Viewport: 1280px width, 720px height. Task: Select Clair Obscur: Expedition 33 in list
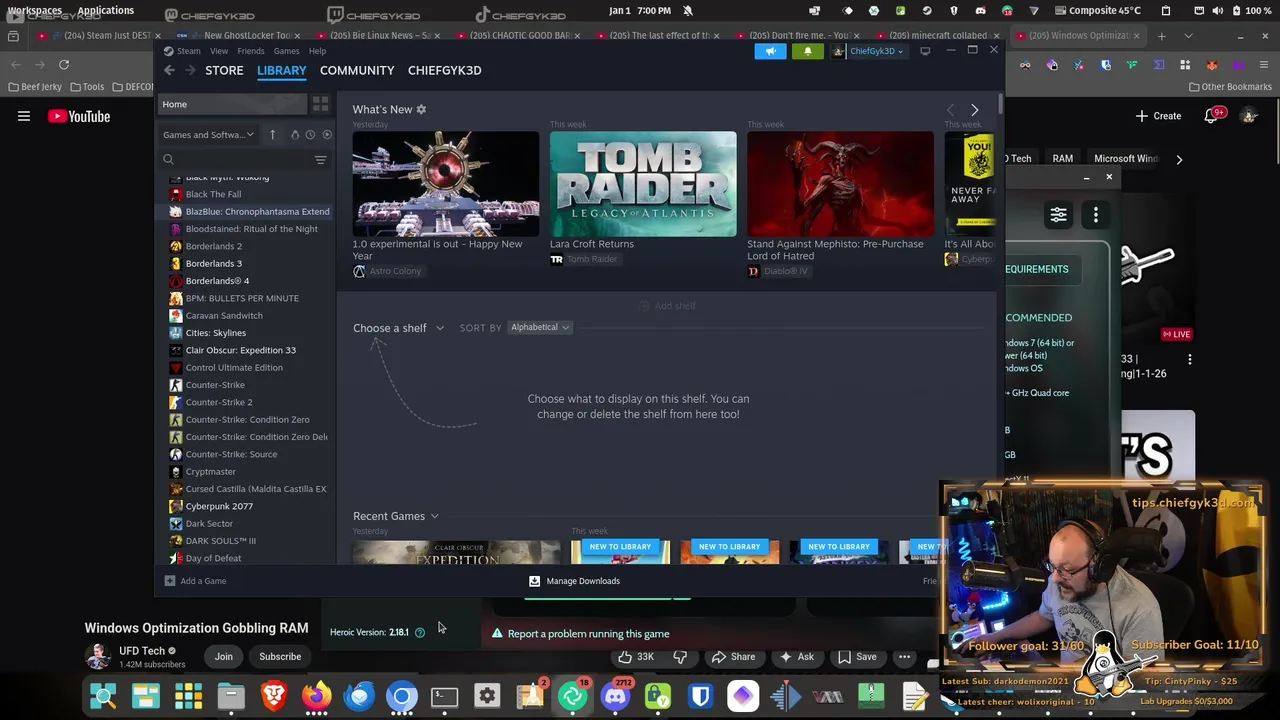[240, 350]
